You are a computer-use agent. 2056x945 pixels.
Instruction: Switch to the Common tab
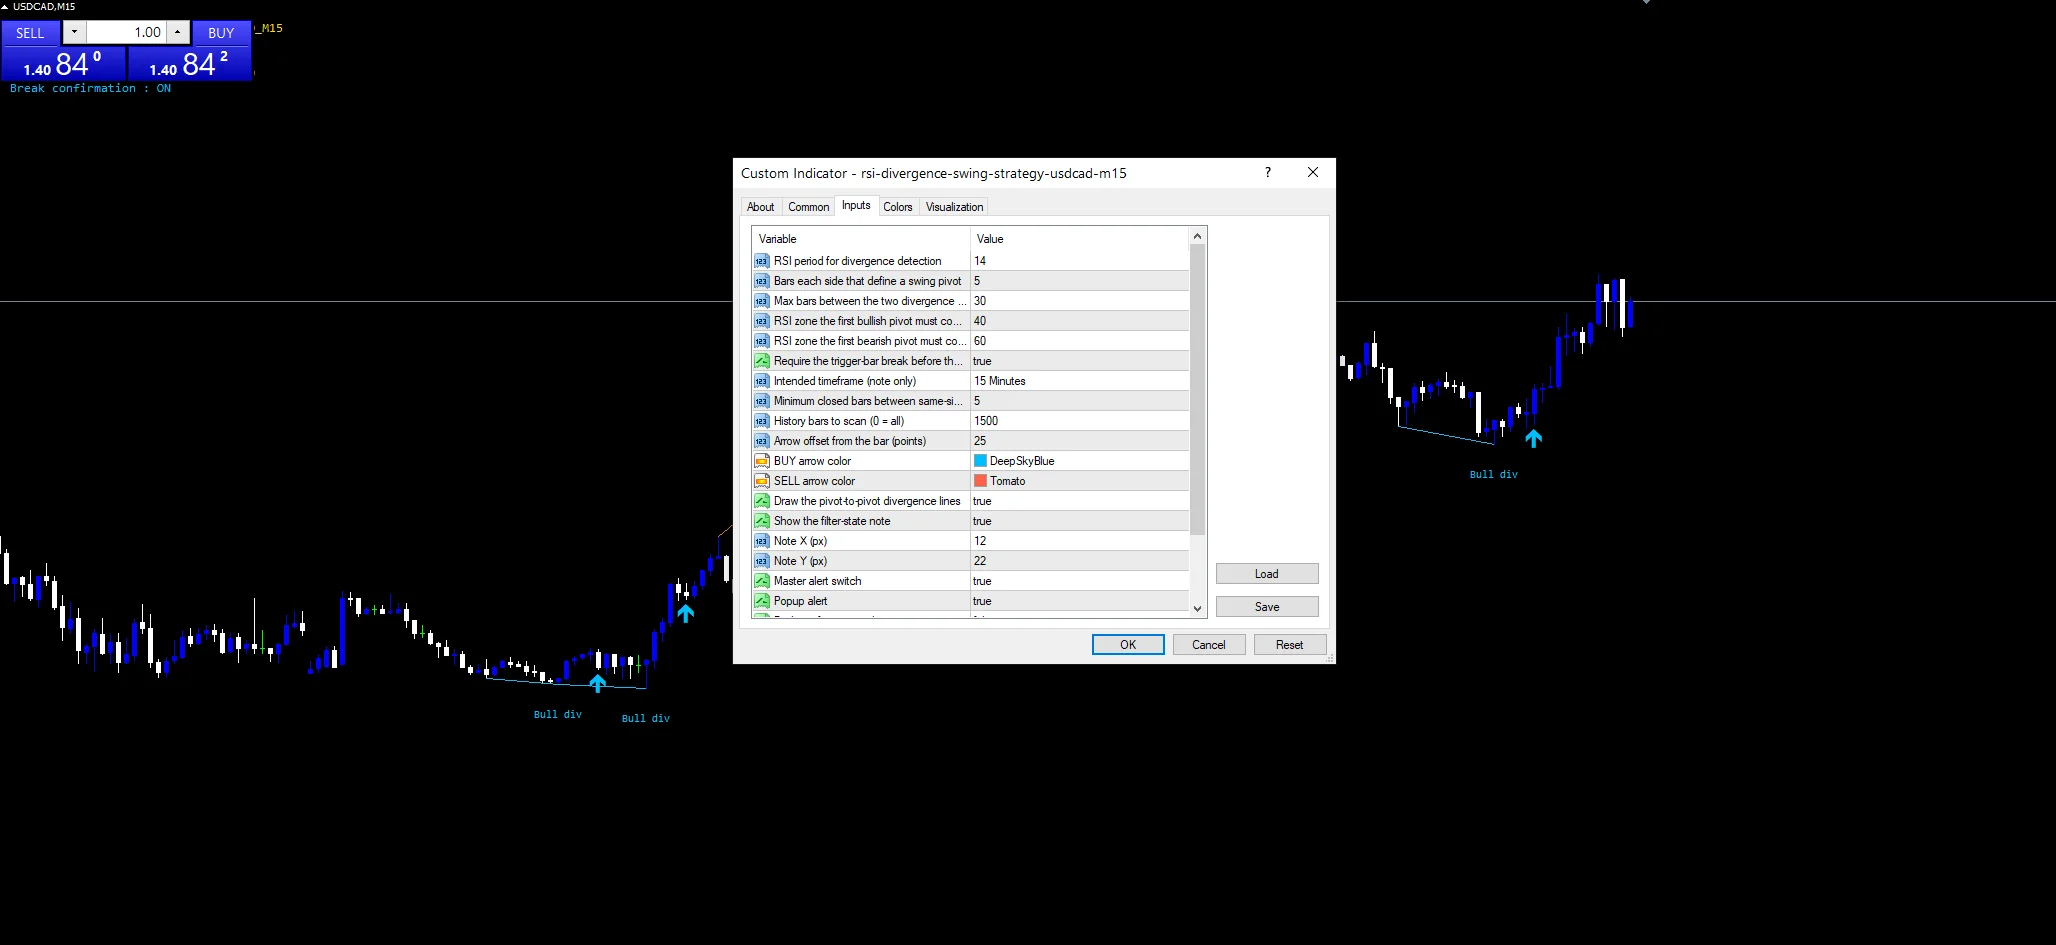coord(808,207)
